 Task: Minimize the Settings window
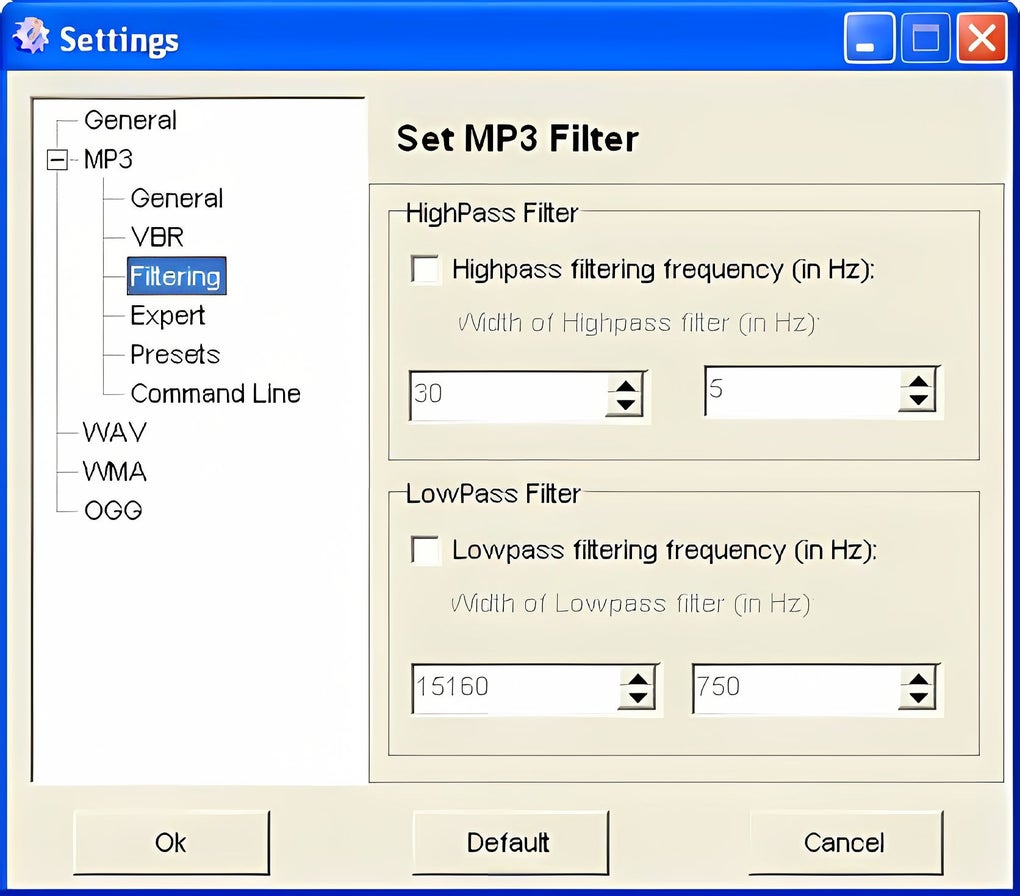click(x=869, y=38)
